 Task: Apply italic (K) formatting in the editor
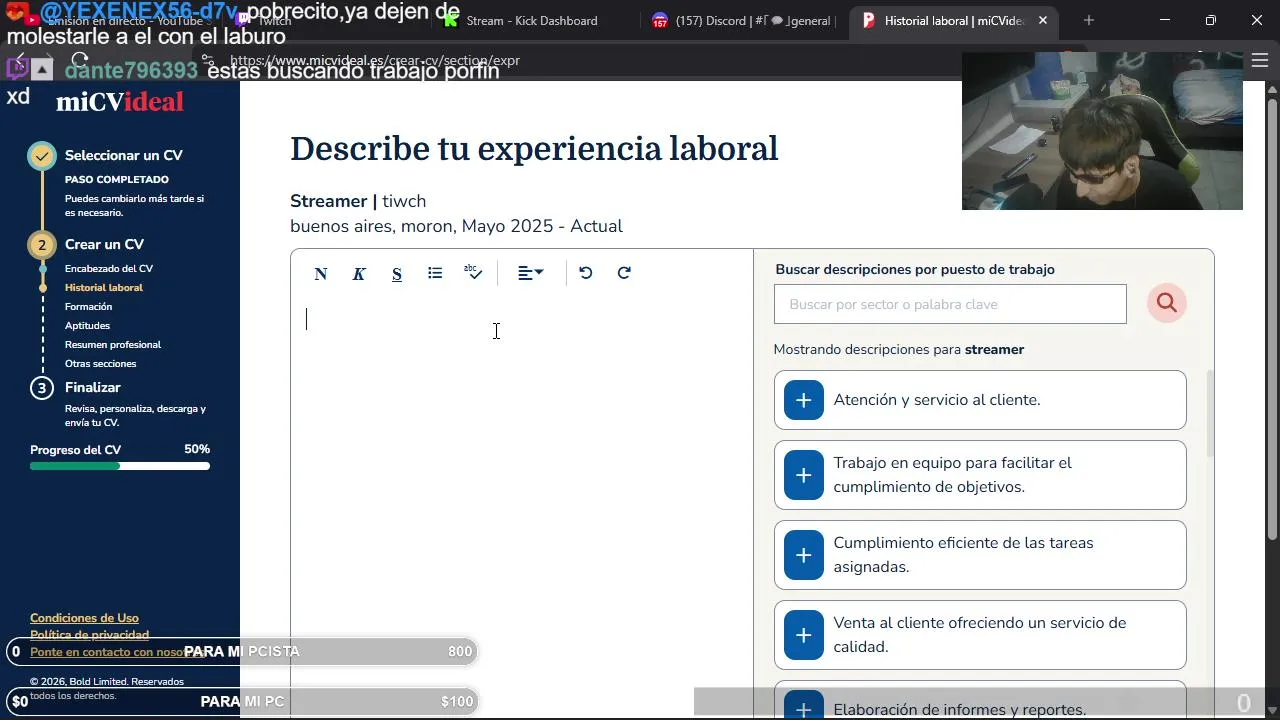[x=359, y=274]
